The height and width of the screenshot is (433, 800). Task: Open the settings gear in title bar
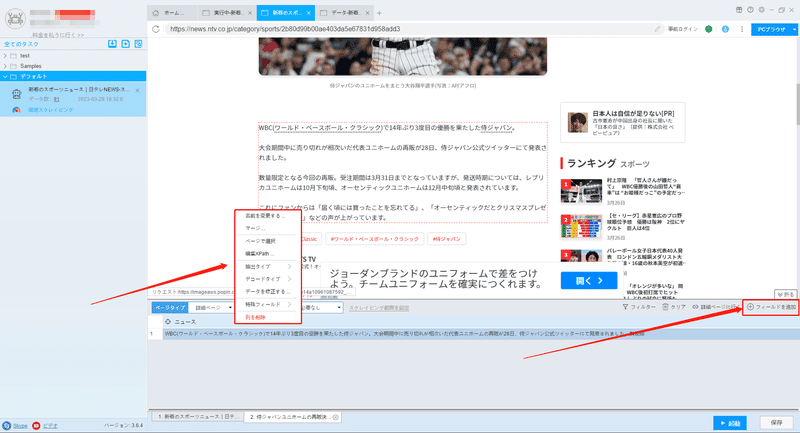761,10
